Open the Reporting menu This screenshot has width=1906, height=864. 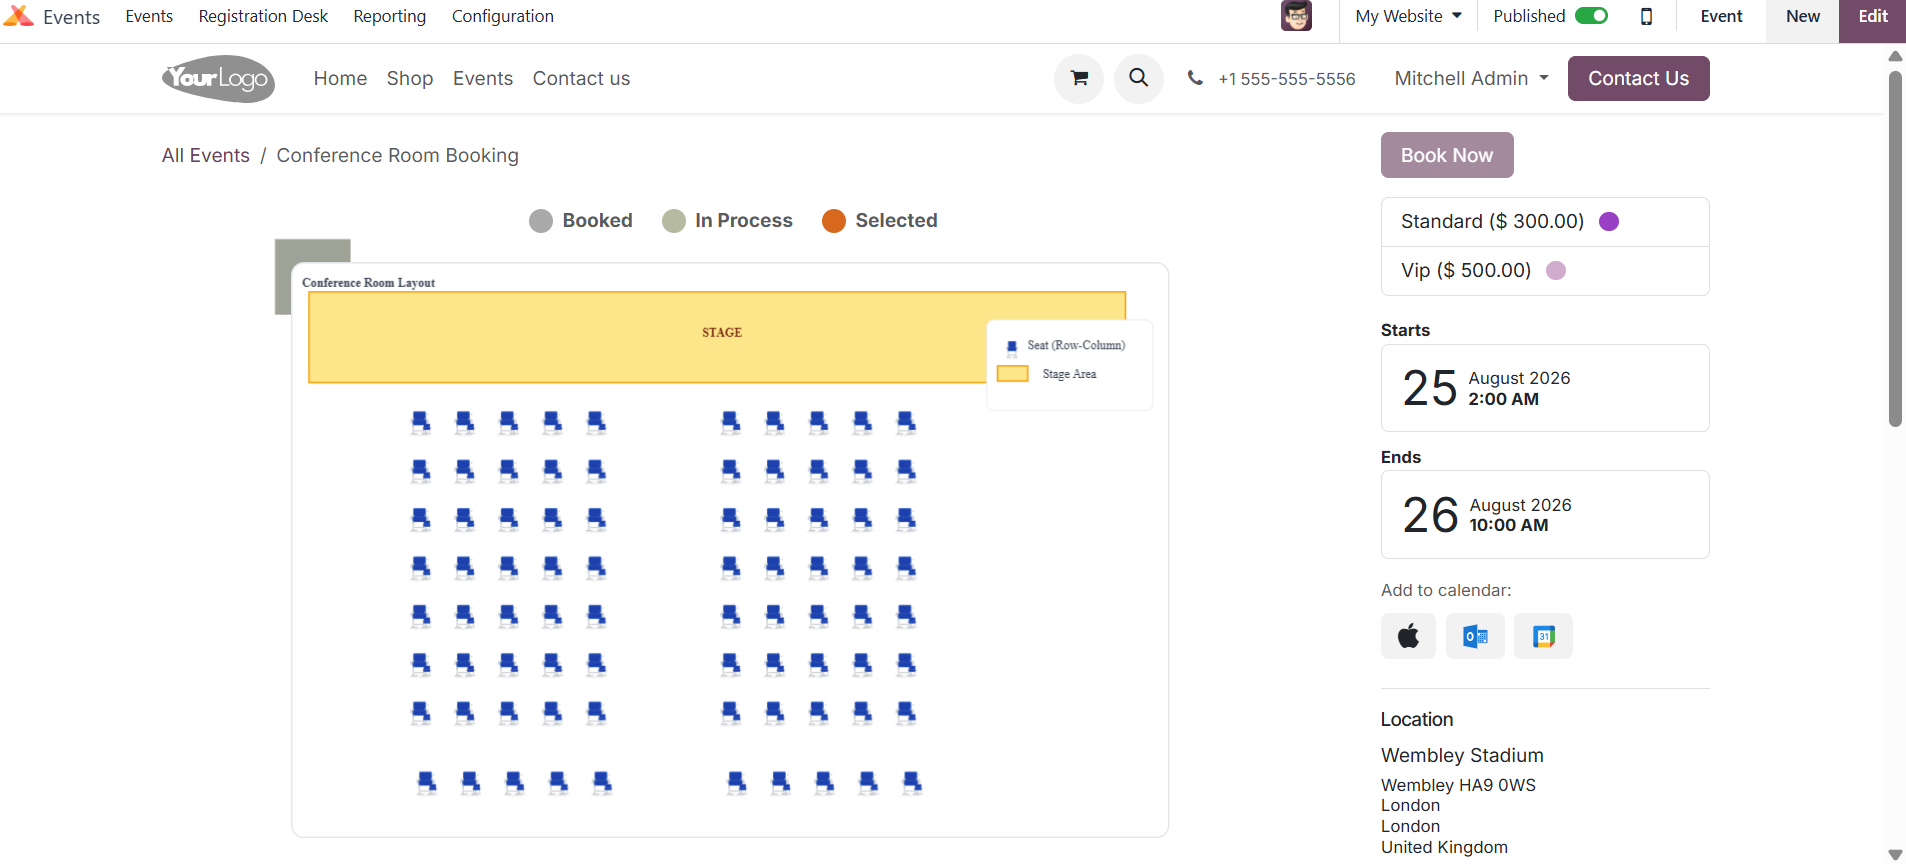coord(389,16)
